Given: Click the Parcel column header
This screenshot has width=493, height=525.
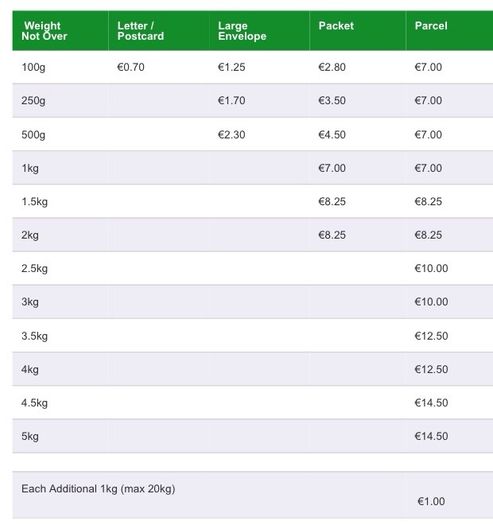Looking at the screenshot, I should click(x=431, y=26).
